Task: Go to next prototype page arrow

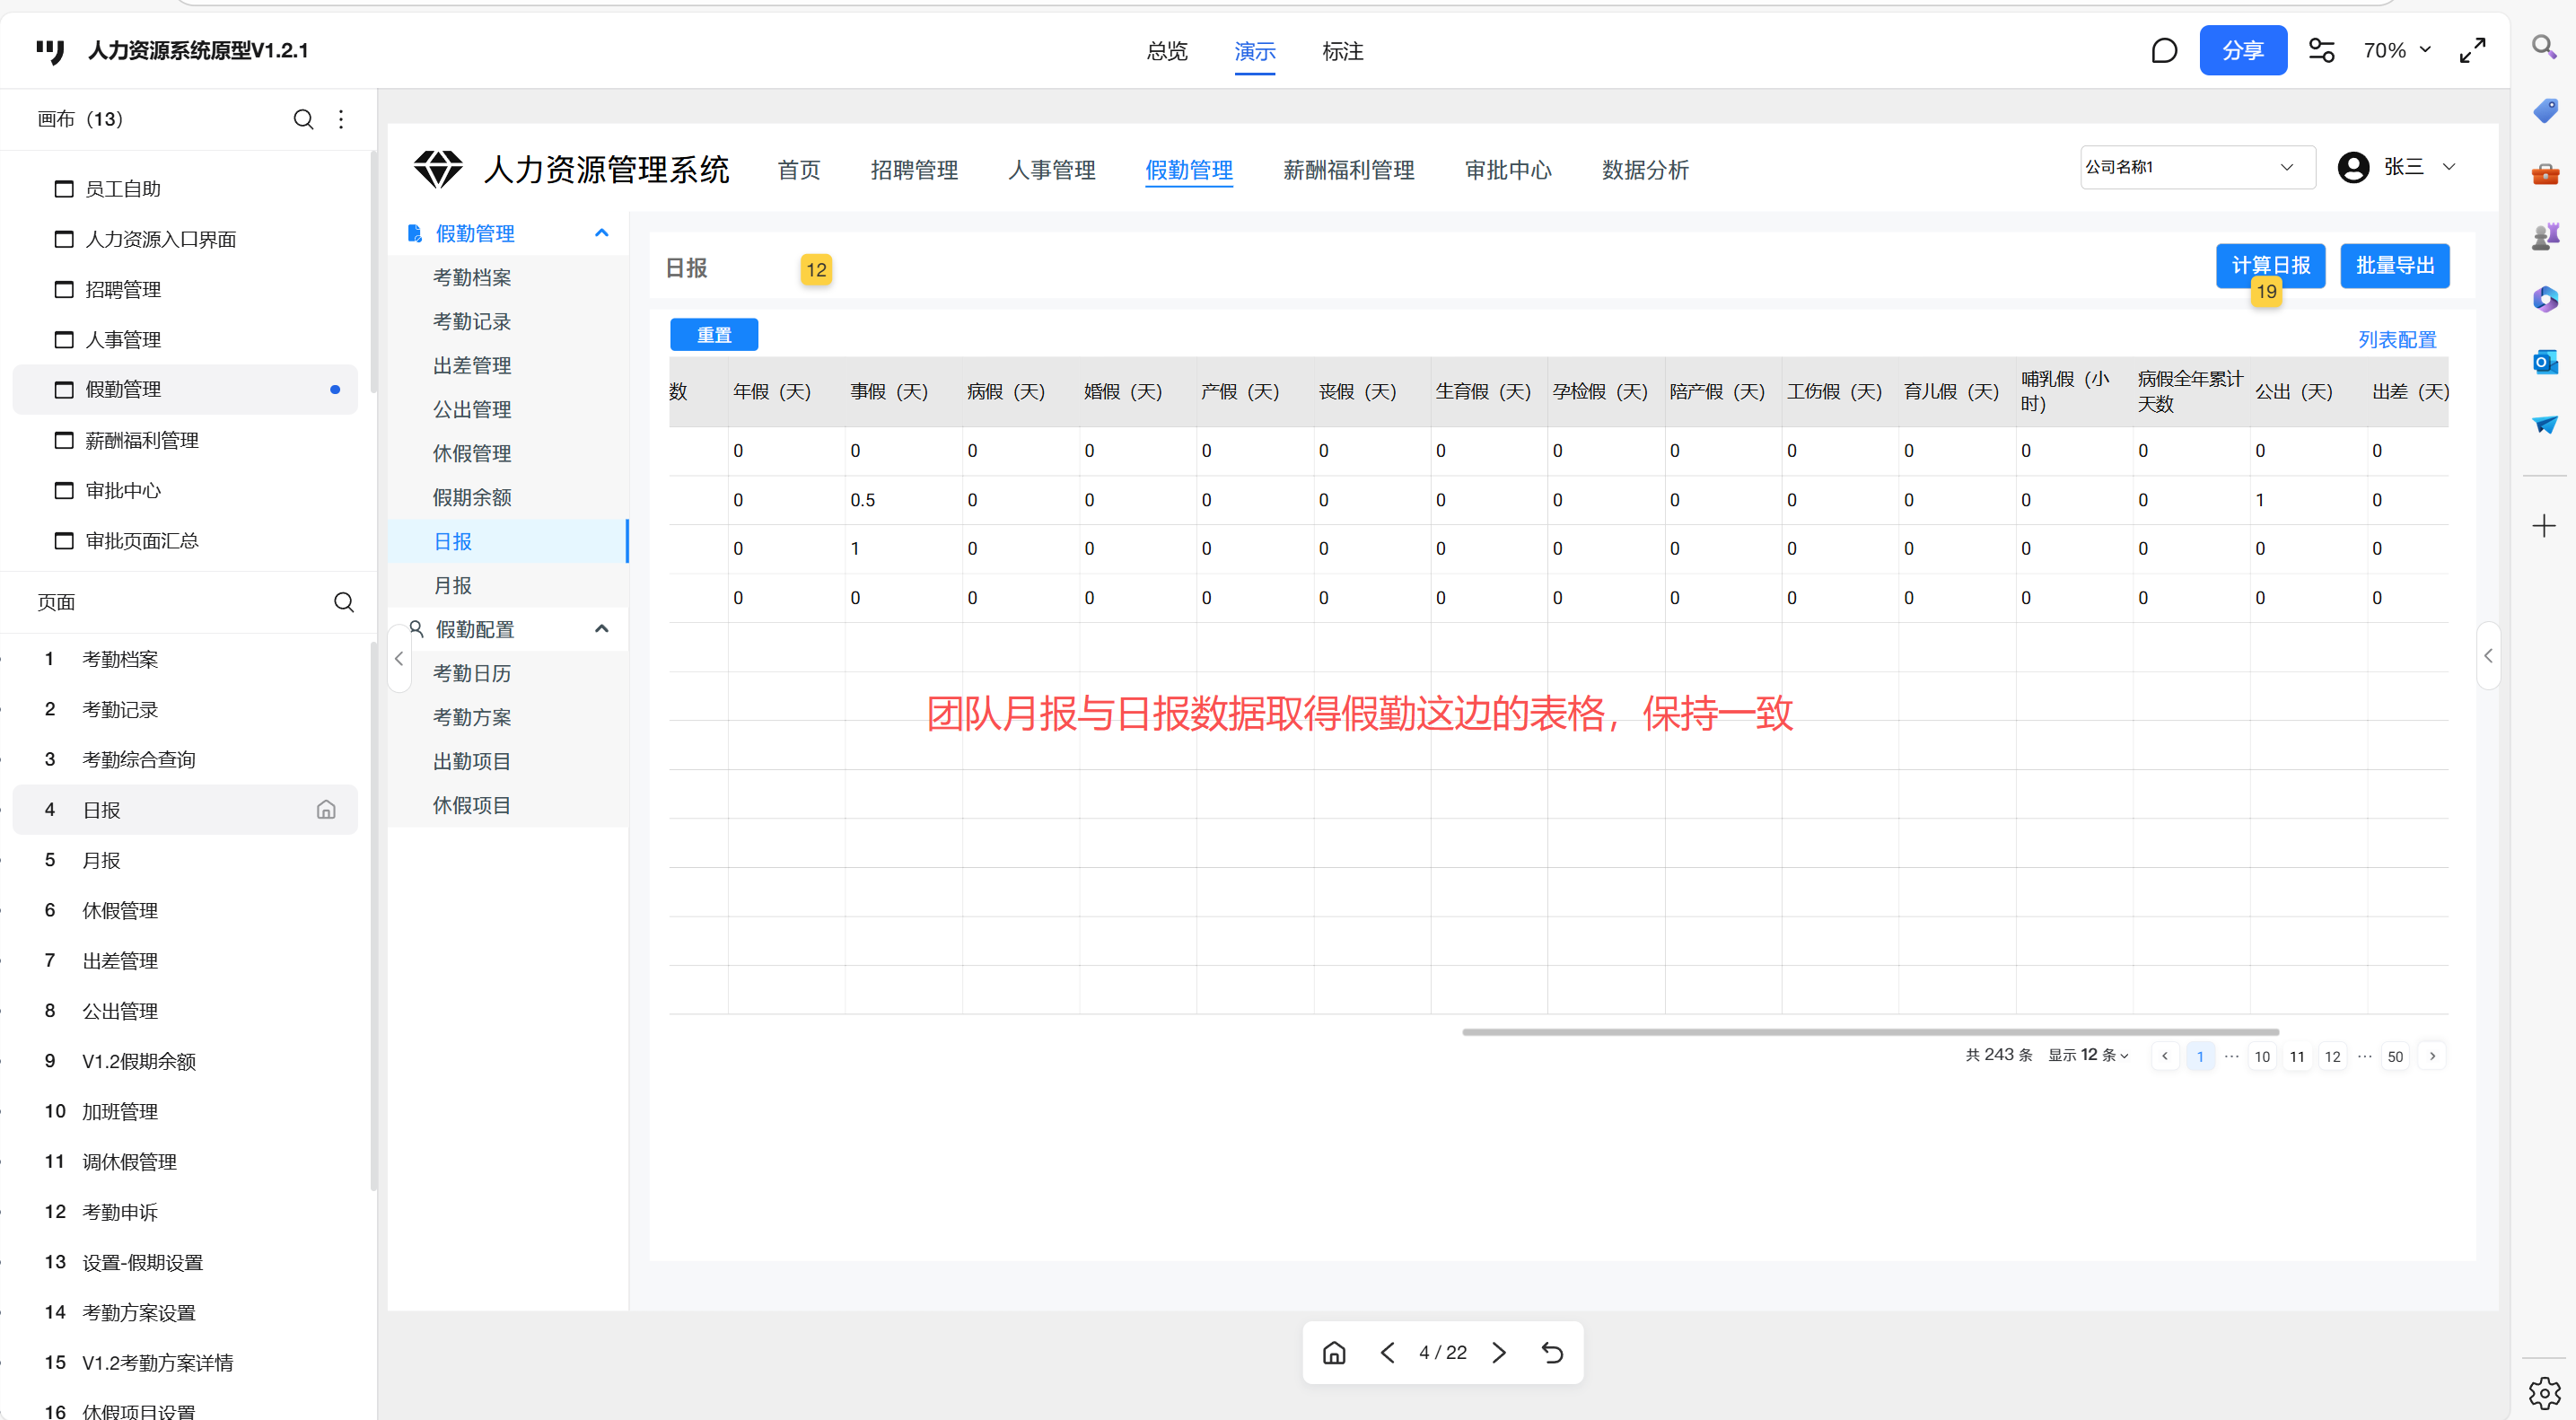Action: (x=1498, y=1353)
